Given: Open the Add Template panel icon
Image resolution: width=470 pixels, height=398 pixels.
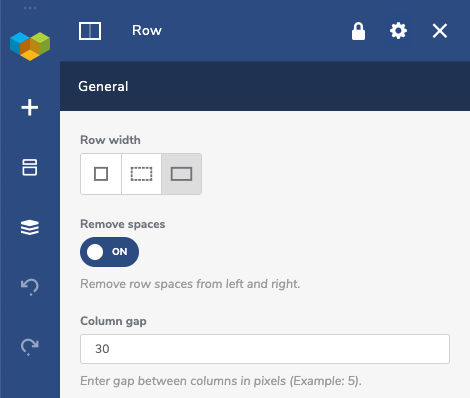Looking at the screenshot, I should click(x=30, y=167).
